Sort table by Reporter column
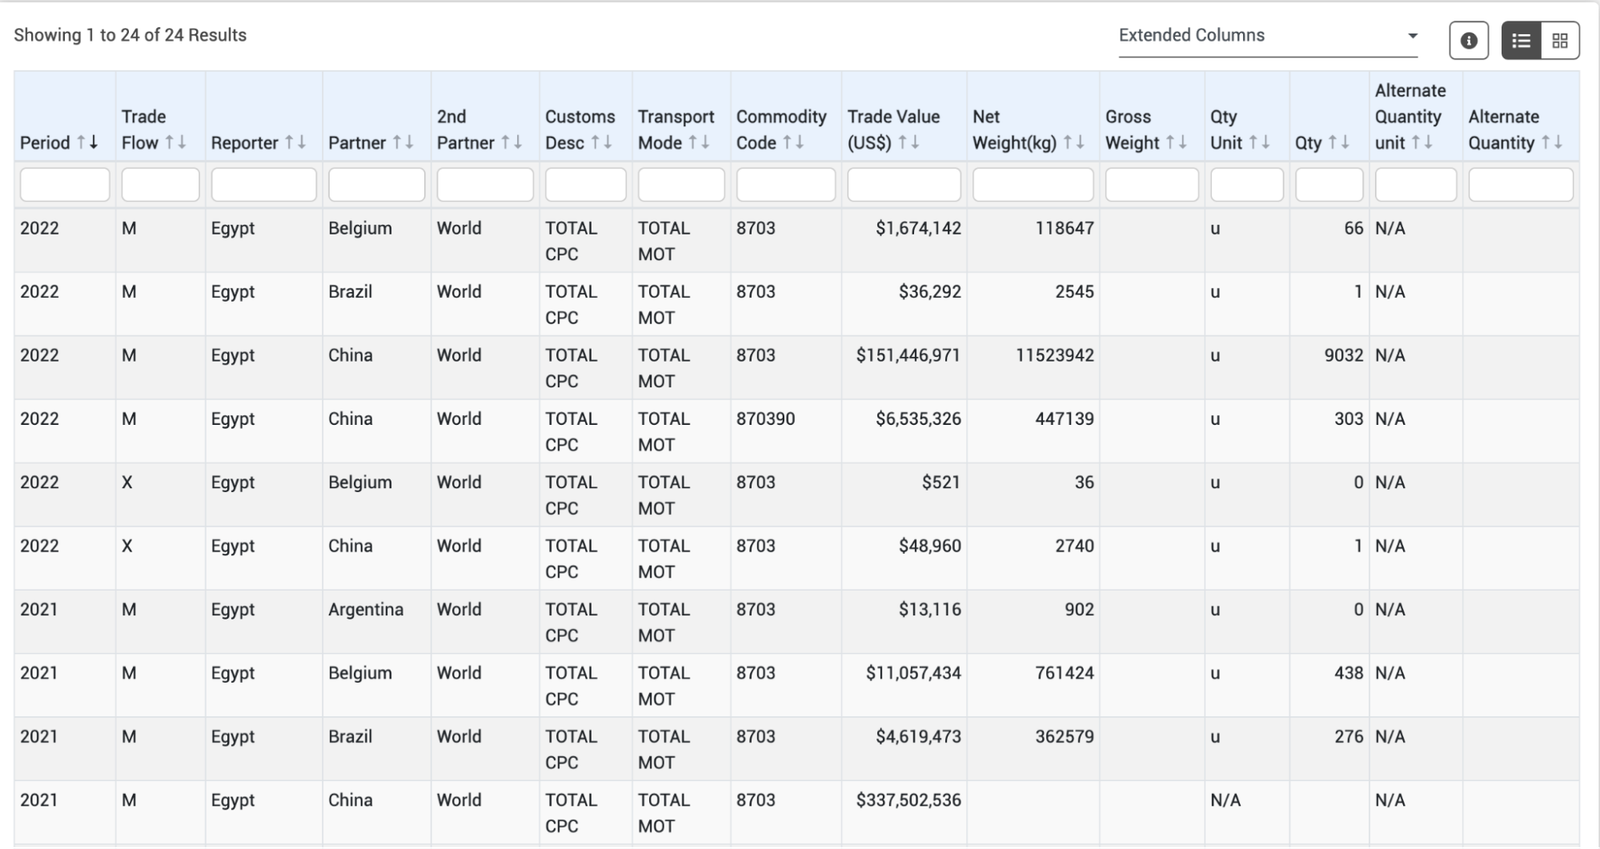 pyautogui.click(x=295, y=143)
